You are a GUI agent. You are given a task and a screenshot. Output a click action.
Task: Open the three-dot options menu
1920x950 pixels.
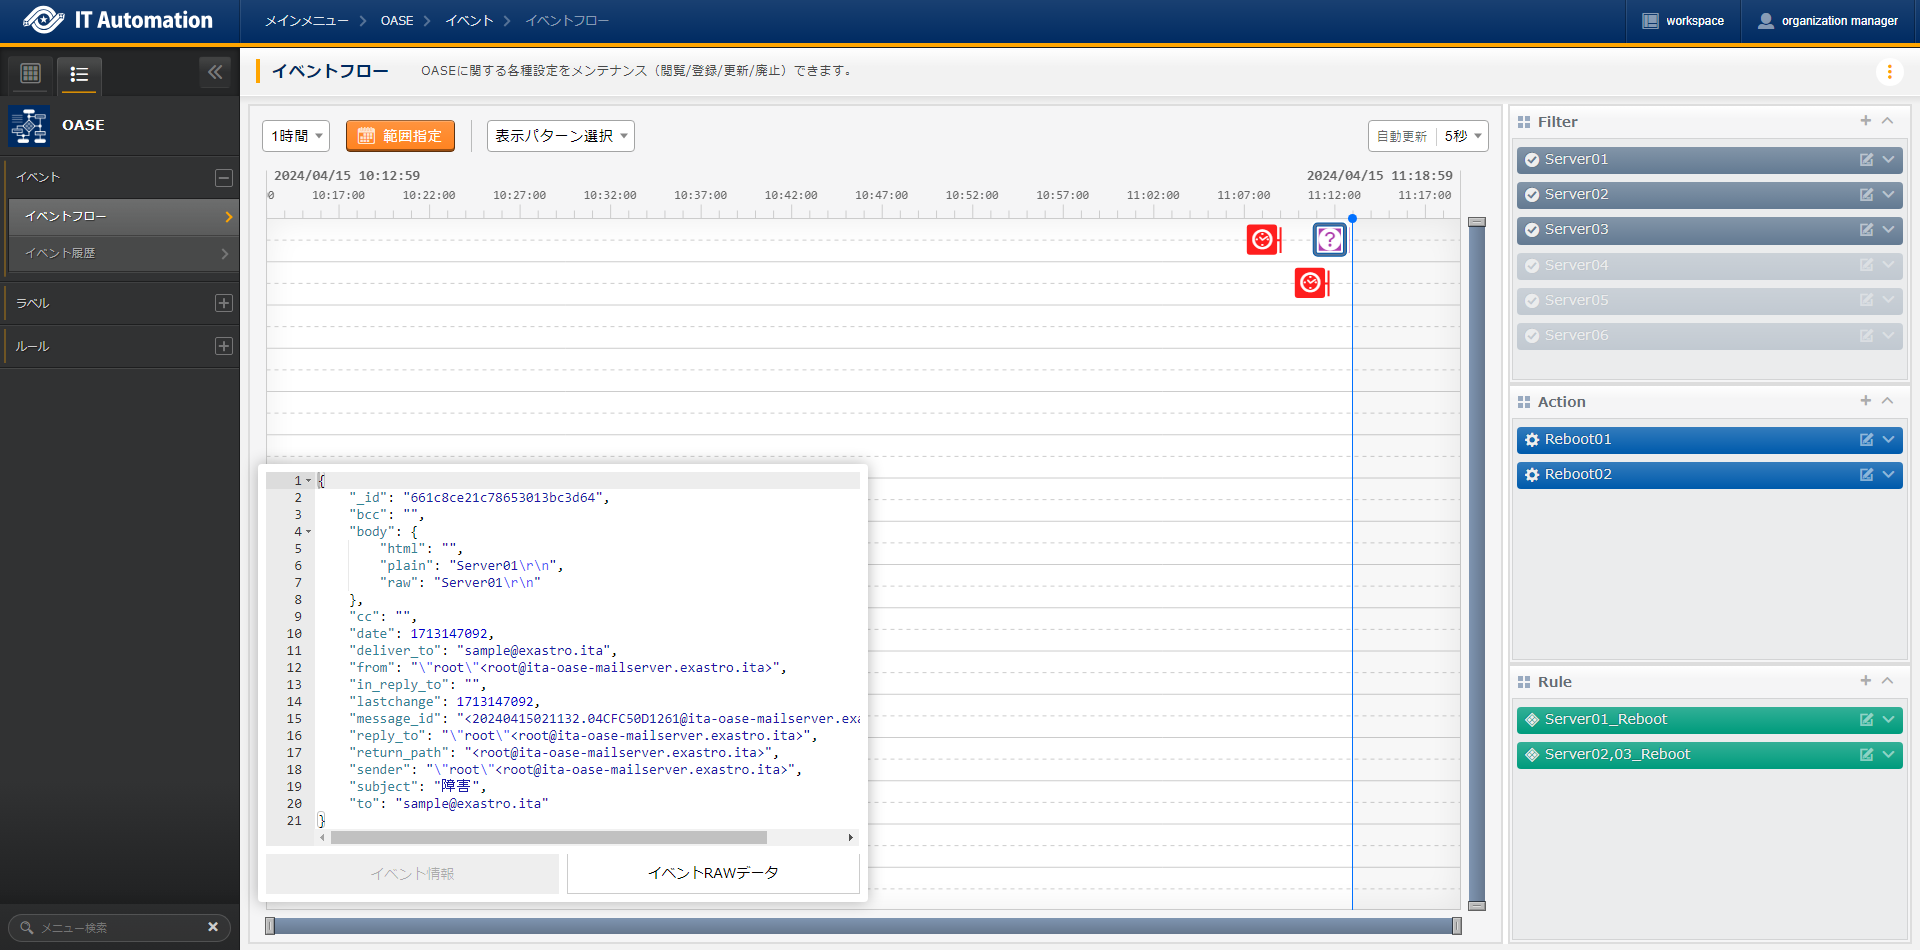point(1889,72)
